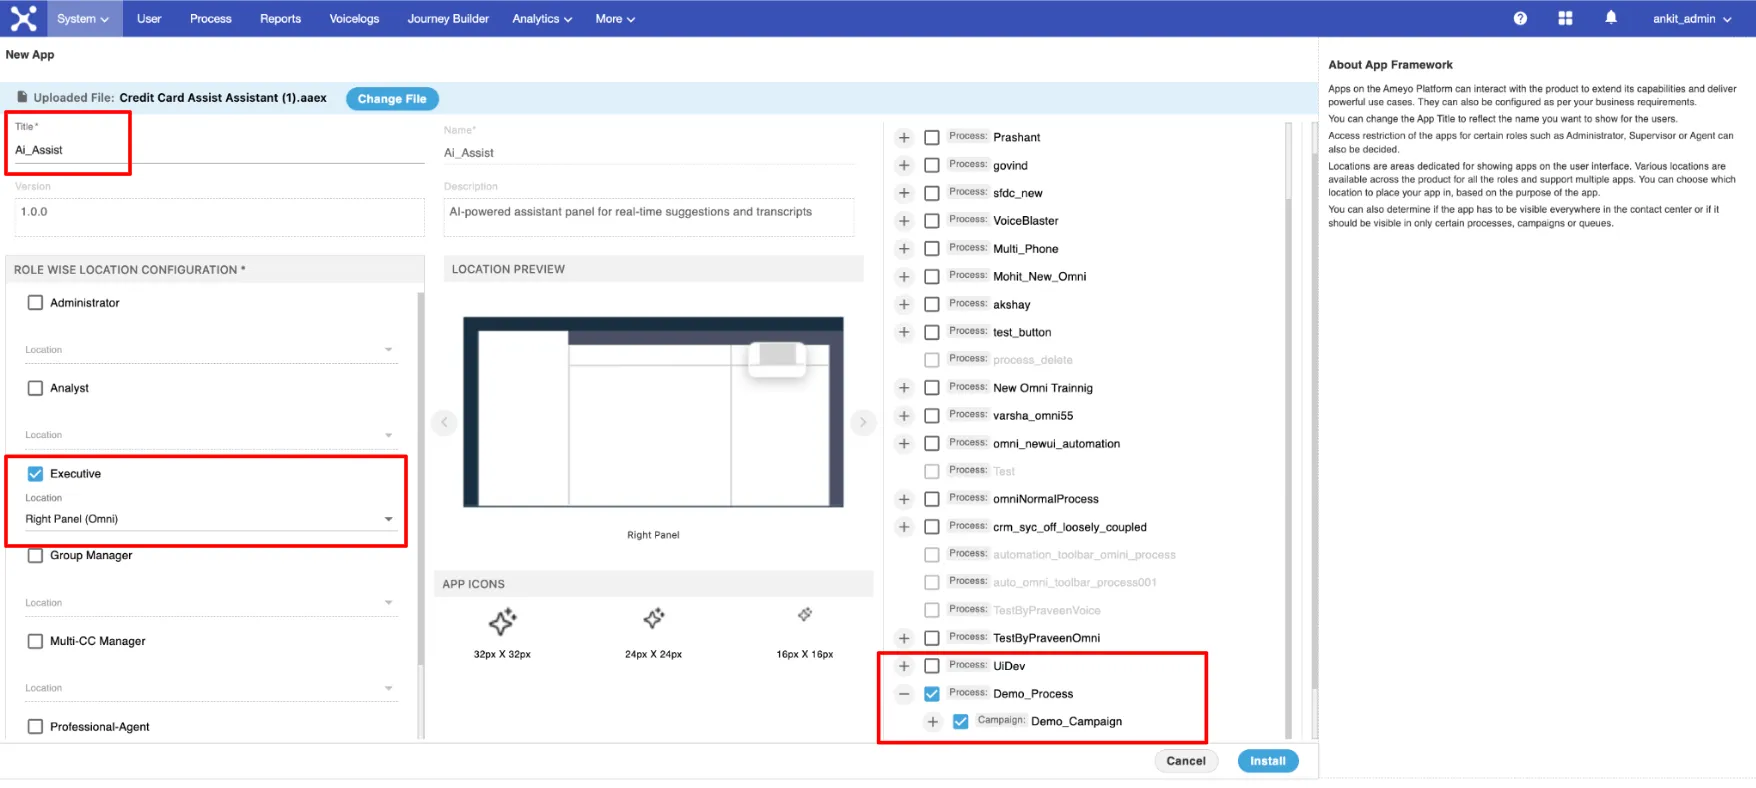The width and height of the screenshot is (1756, 788).
Task: Open Executive location Right Panel dropdown
Action: (x=210, y=519)
